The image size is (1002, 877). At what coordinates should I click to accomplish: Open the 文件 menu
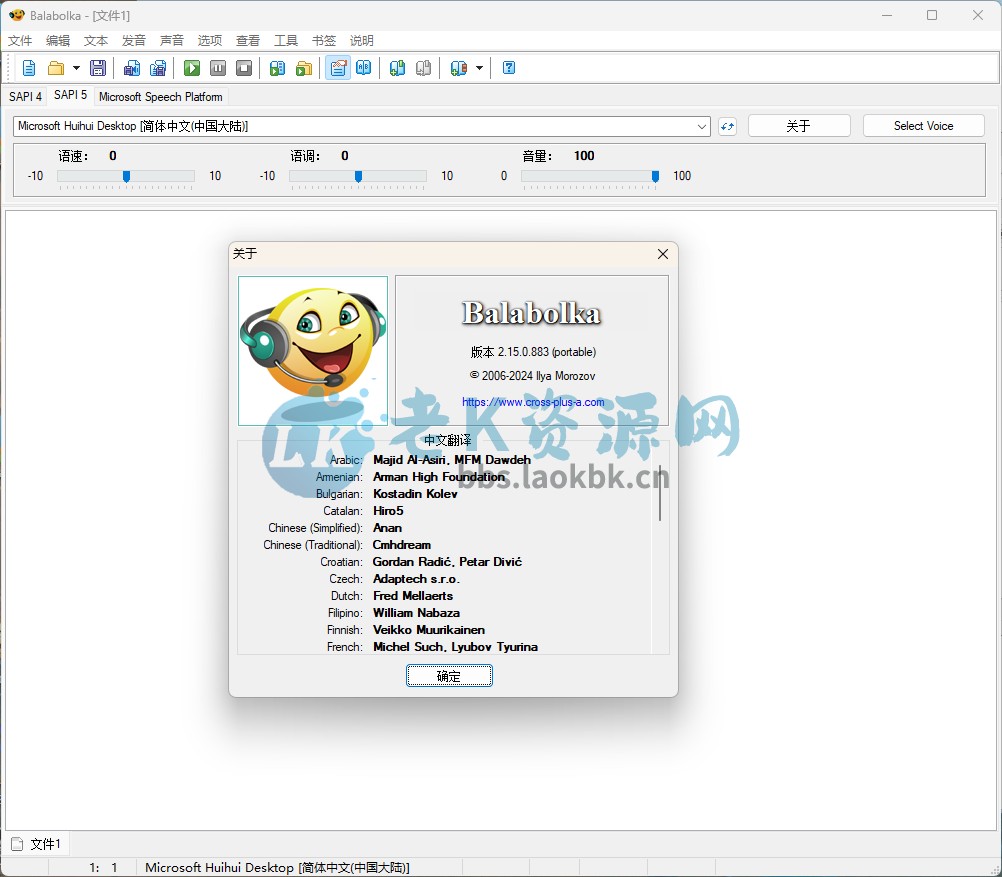(20, 41)
